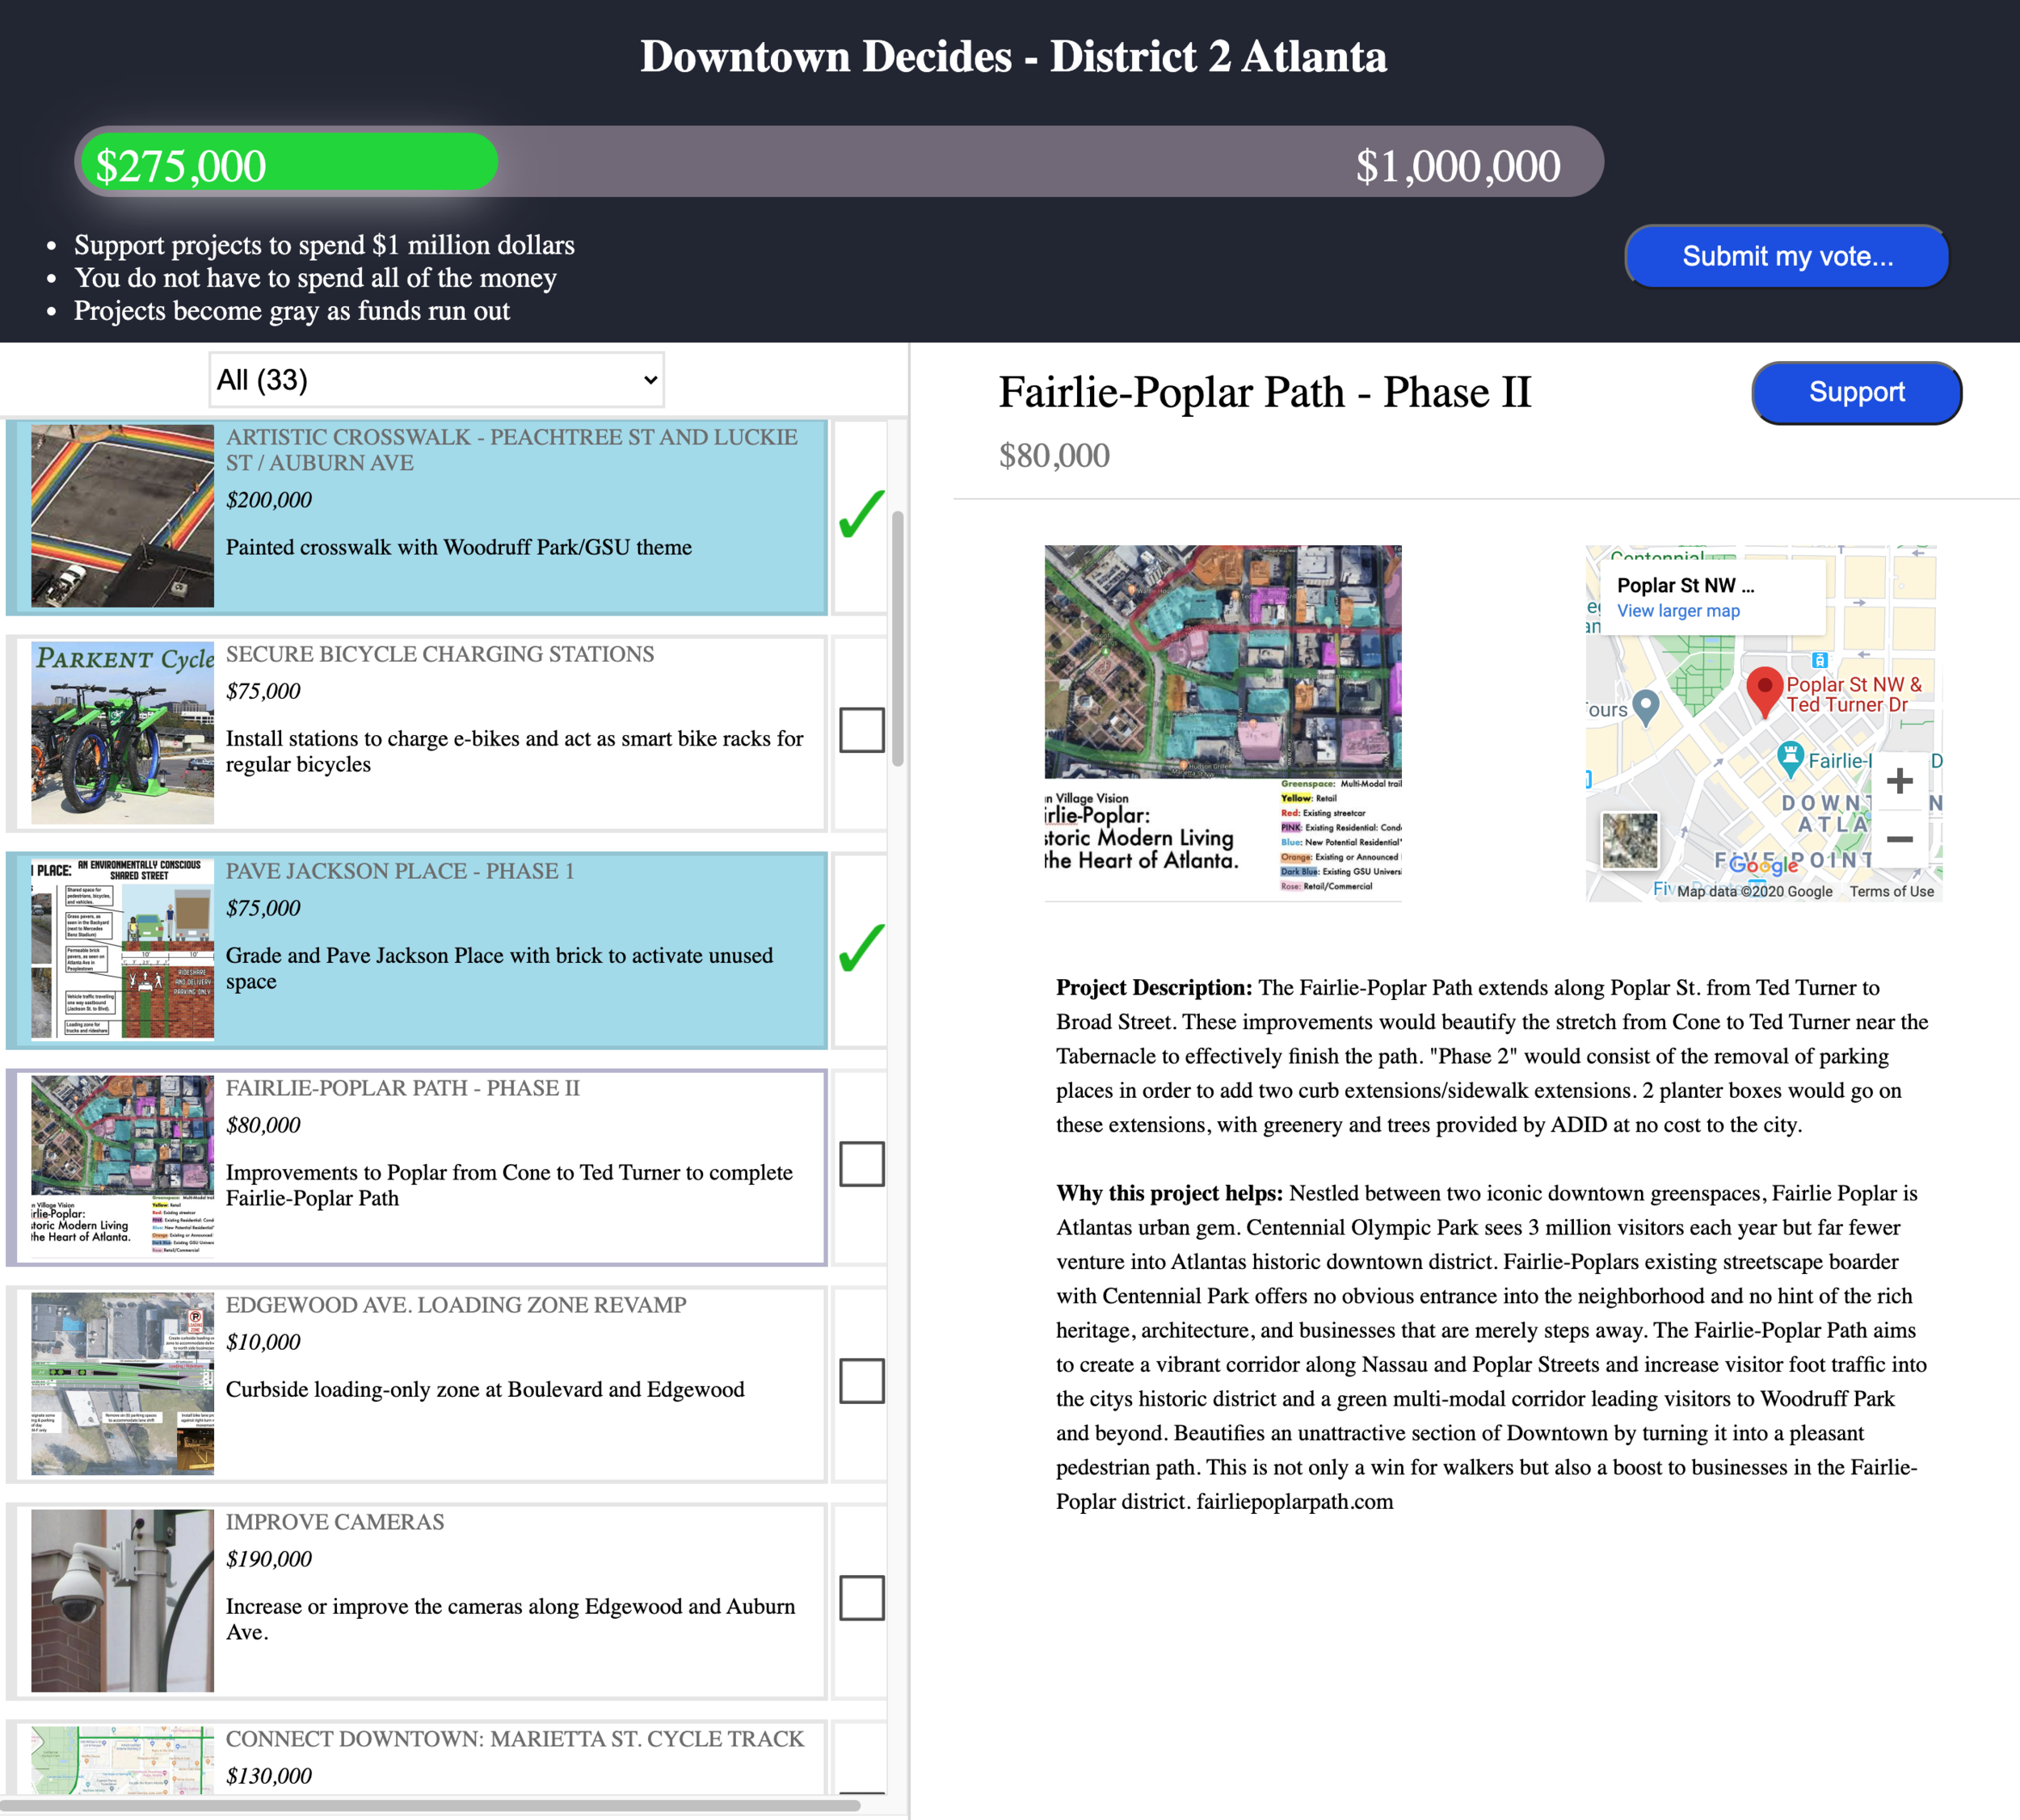Image resolution: width=2020 pixels, height=1820 pixels.
Task: Select the Fairlie-Poplar Path - Phase II list title
Action: [403, 1088]
